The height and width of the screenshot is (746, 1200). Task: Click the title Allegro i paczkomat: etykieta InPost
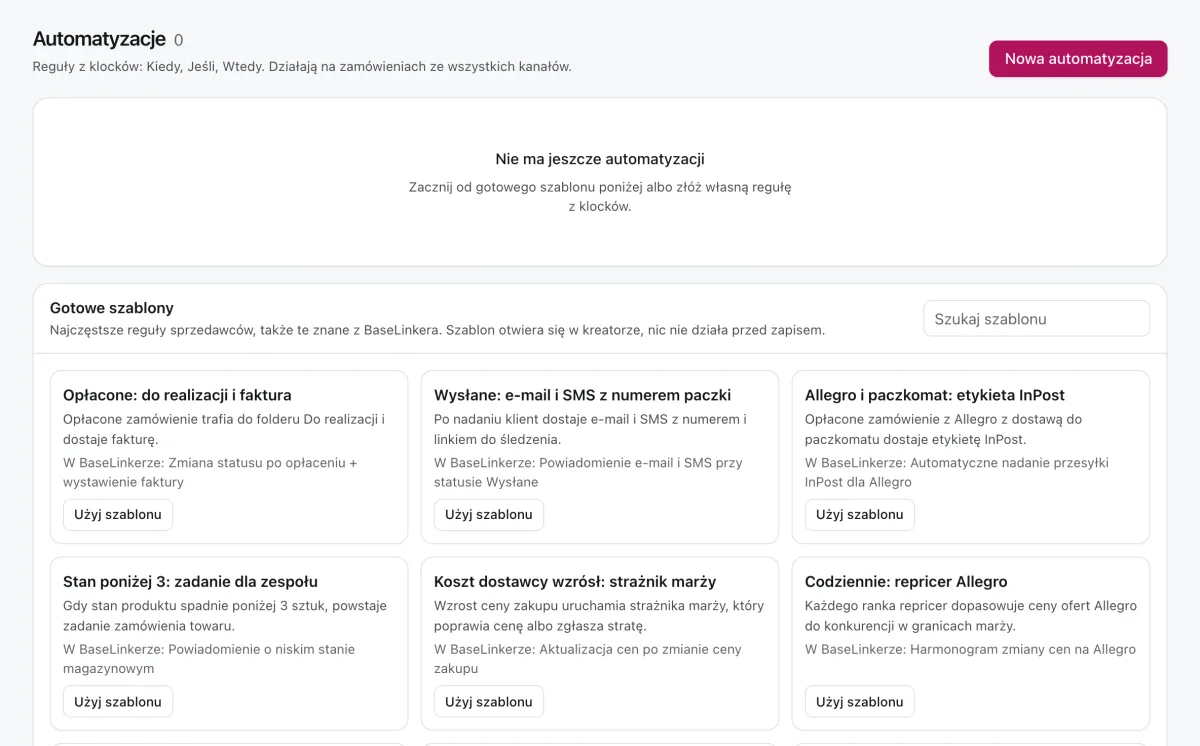coord(935,395)
